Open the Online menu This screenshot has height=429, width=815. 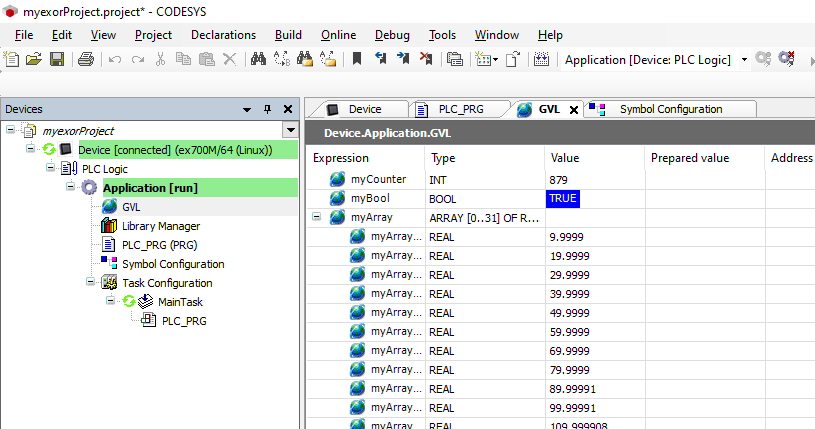(x=338, y=35)
